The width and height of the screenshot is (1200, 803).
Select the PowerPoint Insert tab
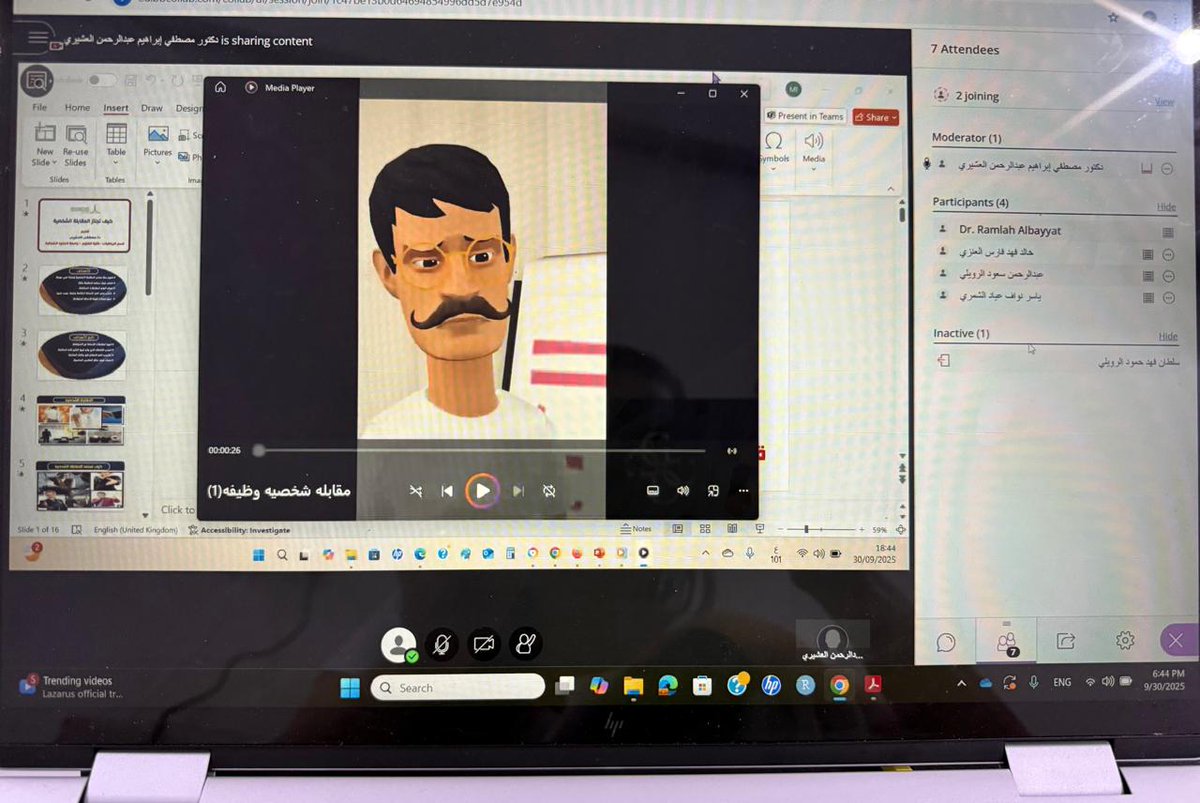[115, 108]
